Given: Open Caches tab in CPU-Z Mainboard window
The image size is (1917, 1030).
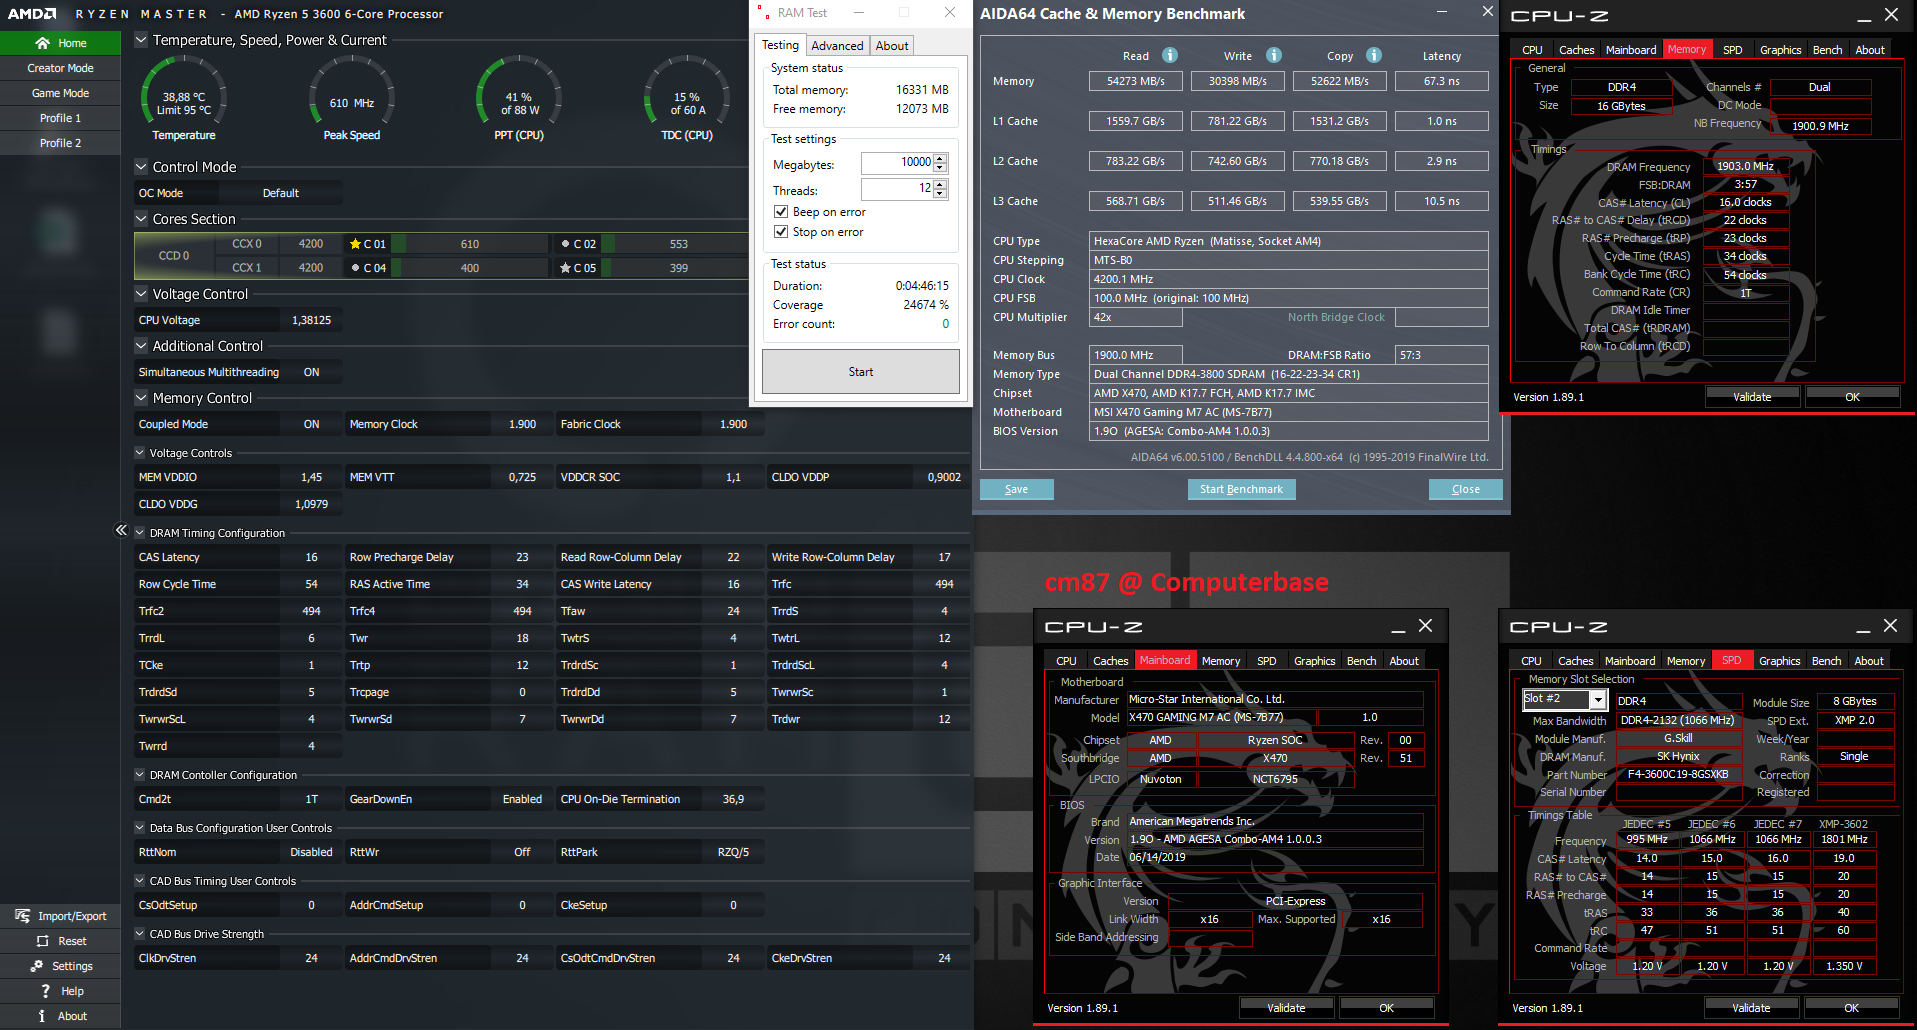Looking at the screenshot, I should [x=1110, y=661].
